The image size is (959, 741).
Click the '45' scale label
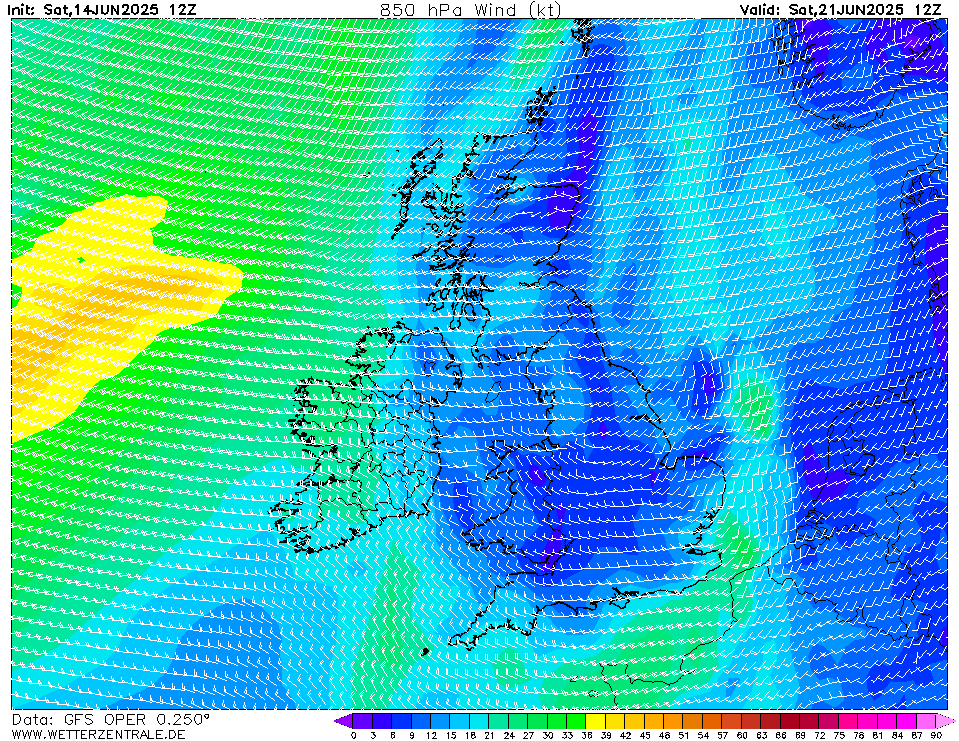click(x=645, y=735)
